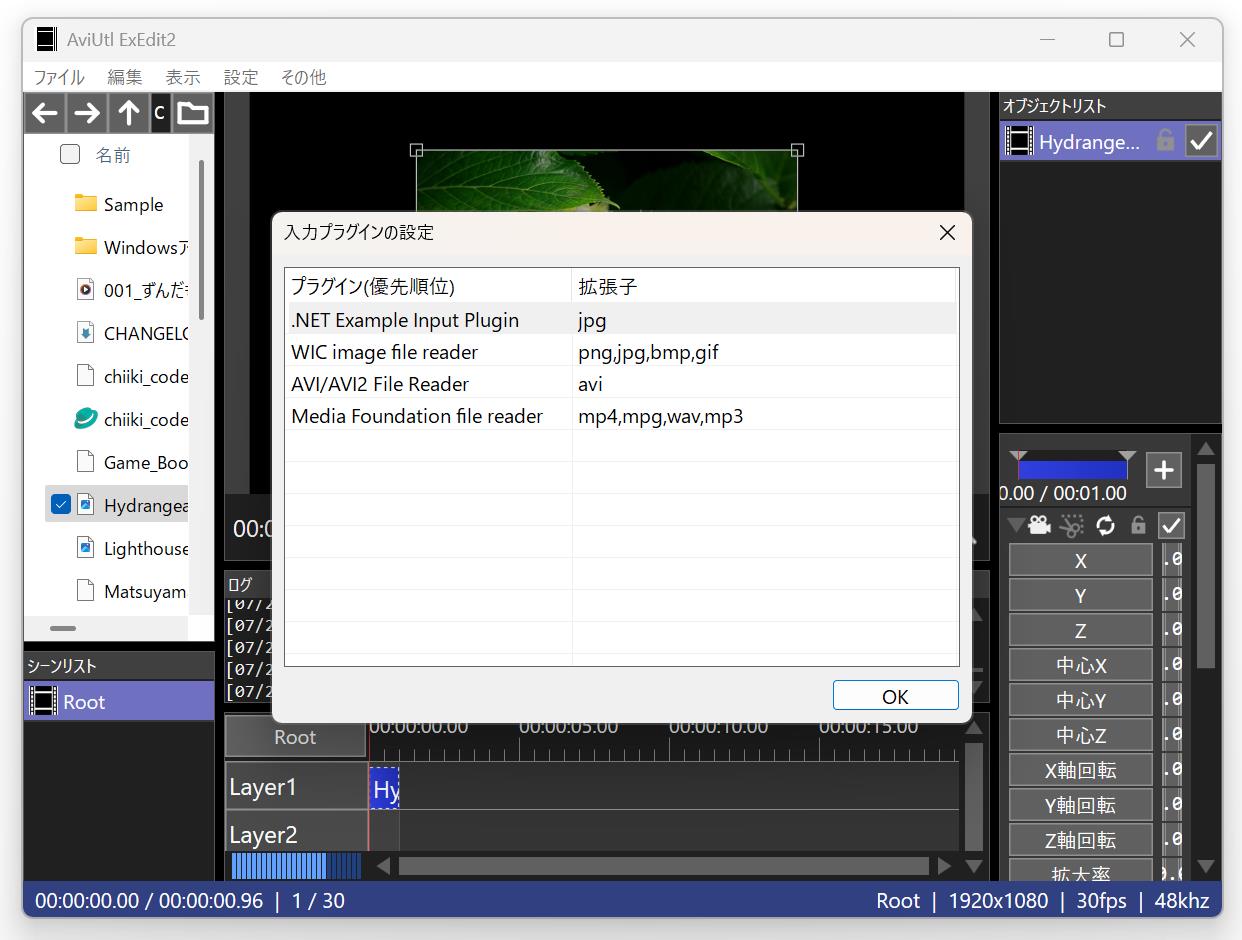The width and height of the screenshot is (1242, 940).
Task: Click the back navigation arrow in the file browser
Action: tap(45, 113)
